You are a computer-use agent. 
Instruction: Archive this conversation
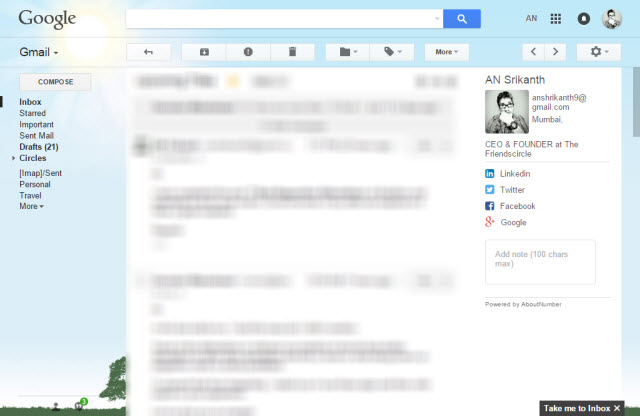(204, 52)
